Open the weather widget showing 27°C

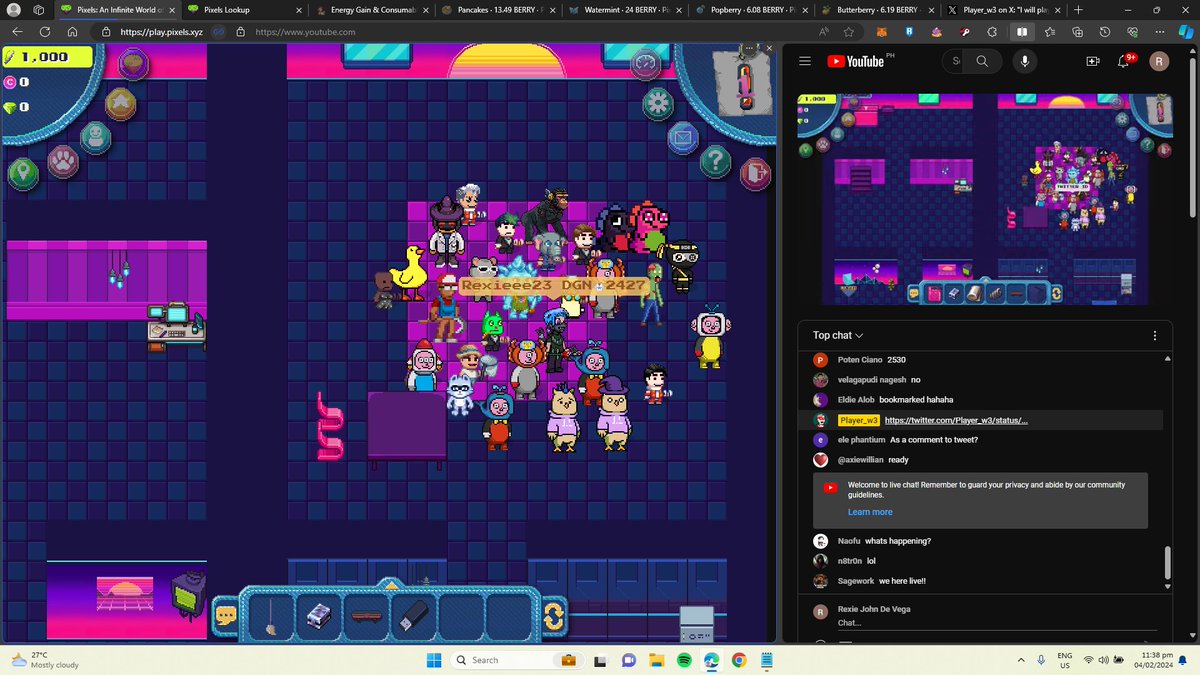46,660
